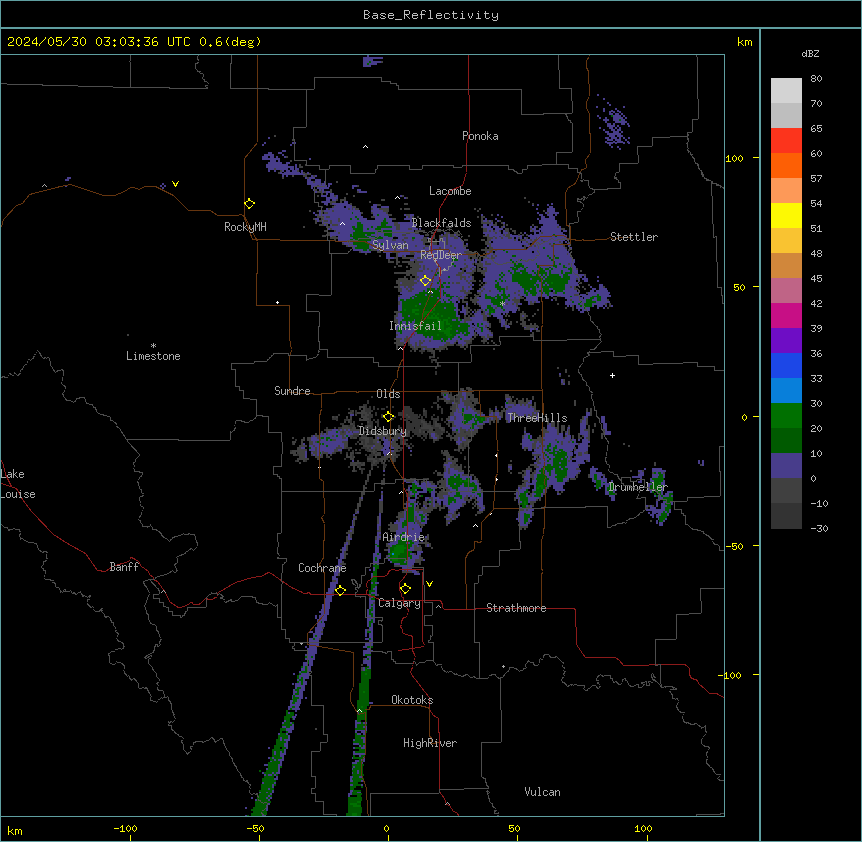Click the Limestone label
This screenshot has width=862, height=842.
153,356
